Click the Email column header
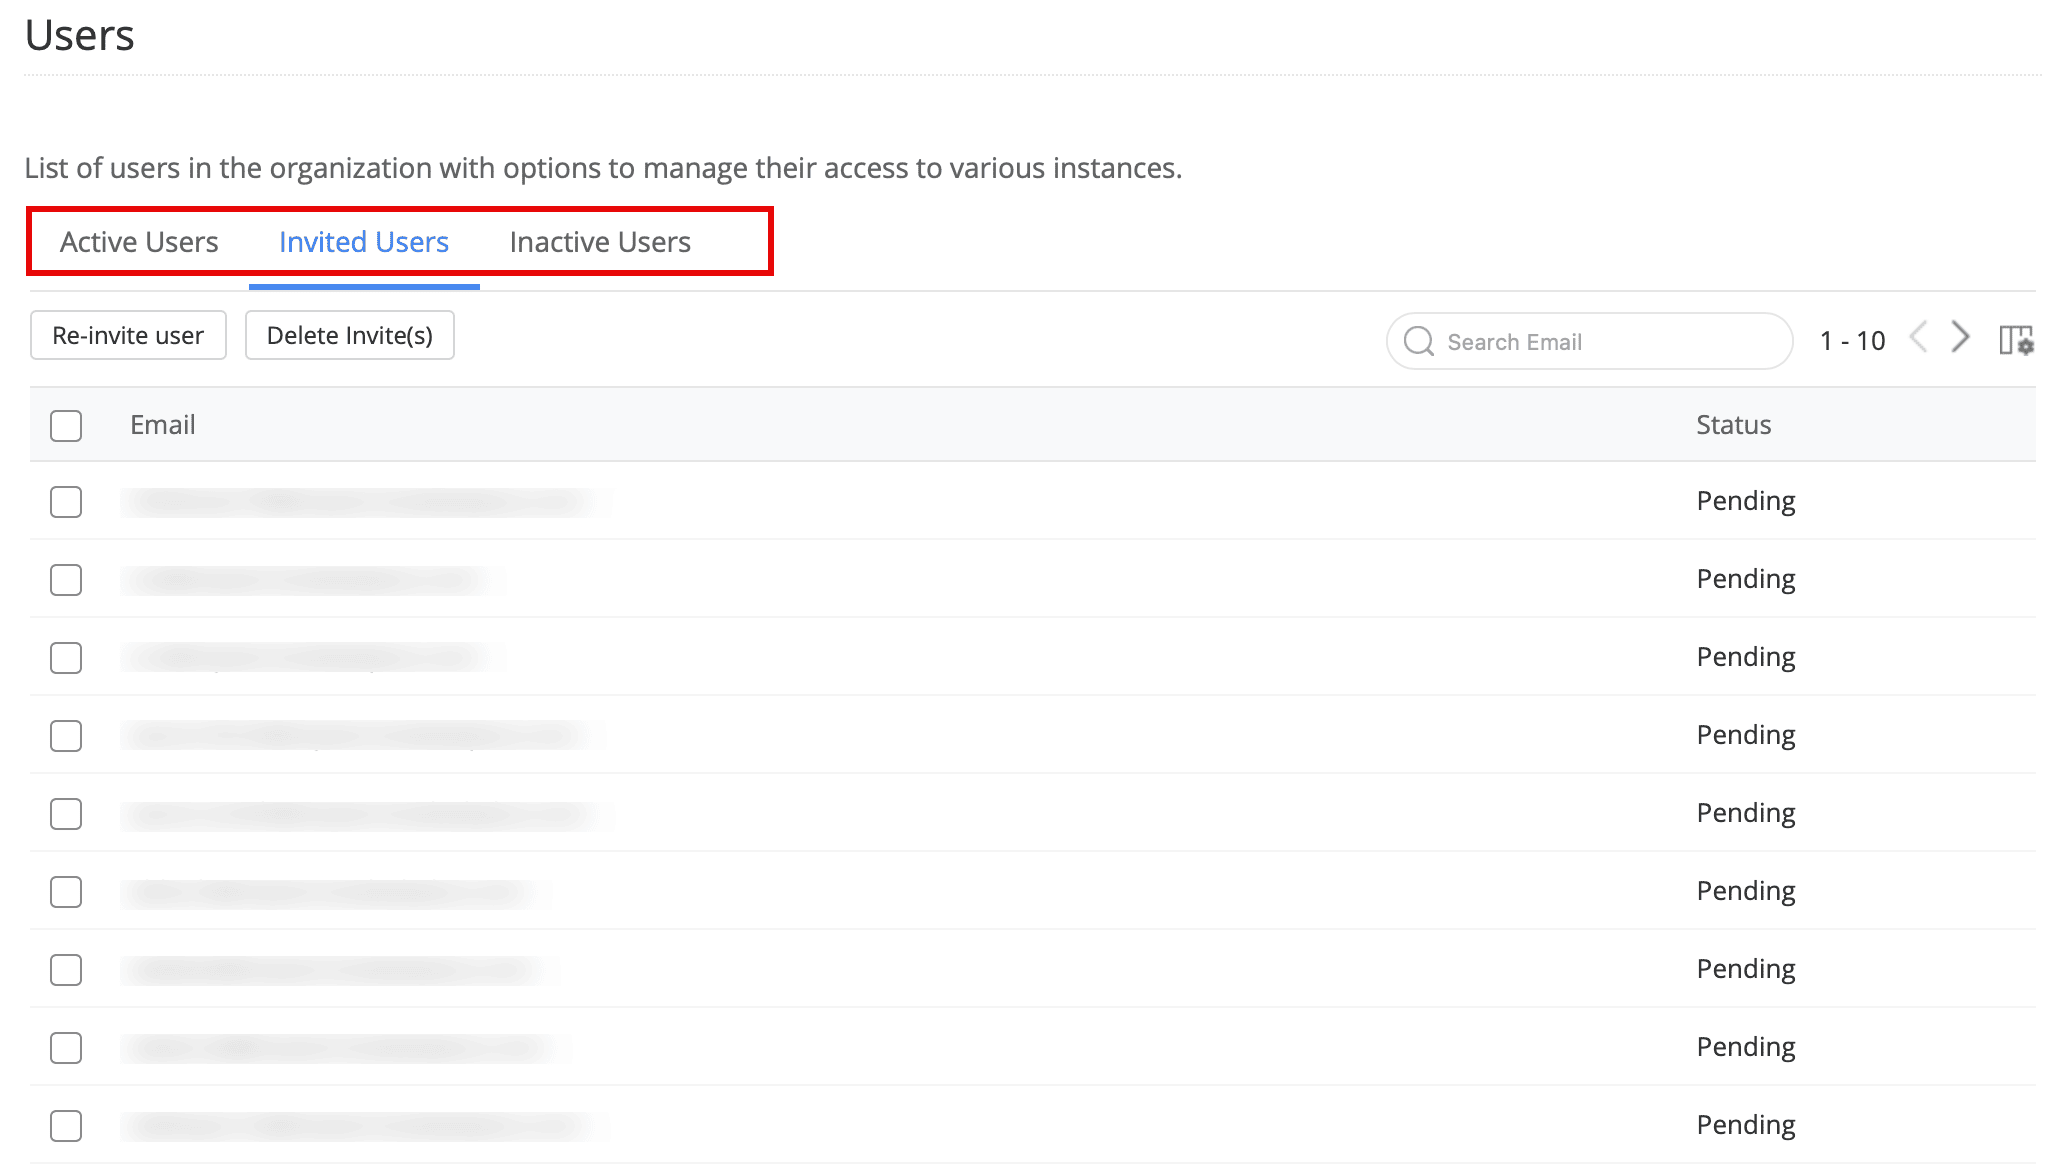 [163, 425]
